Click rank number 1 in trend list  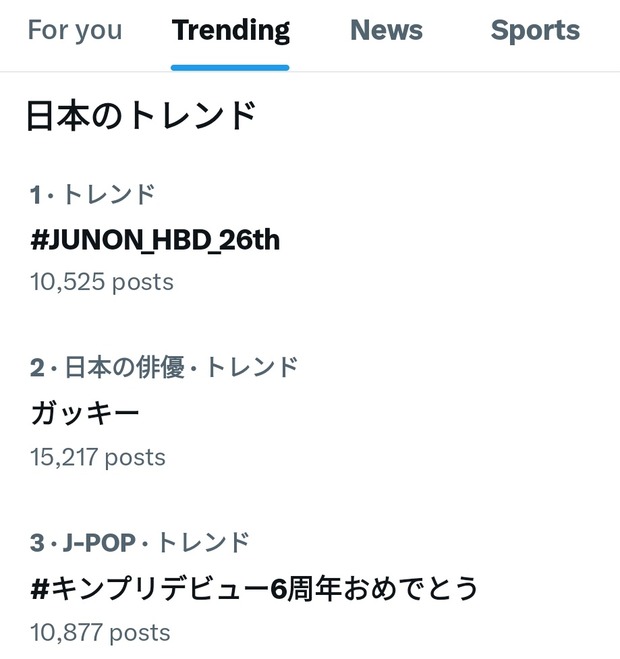[x=35, y=195]
